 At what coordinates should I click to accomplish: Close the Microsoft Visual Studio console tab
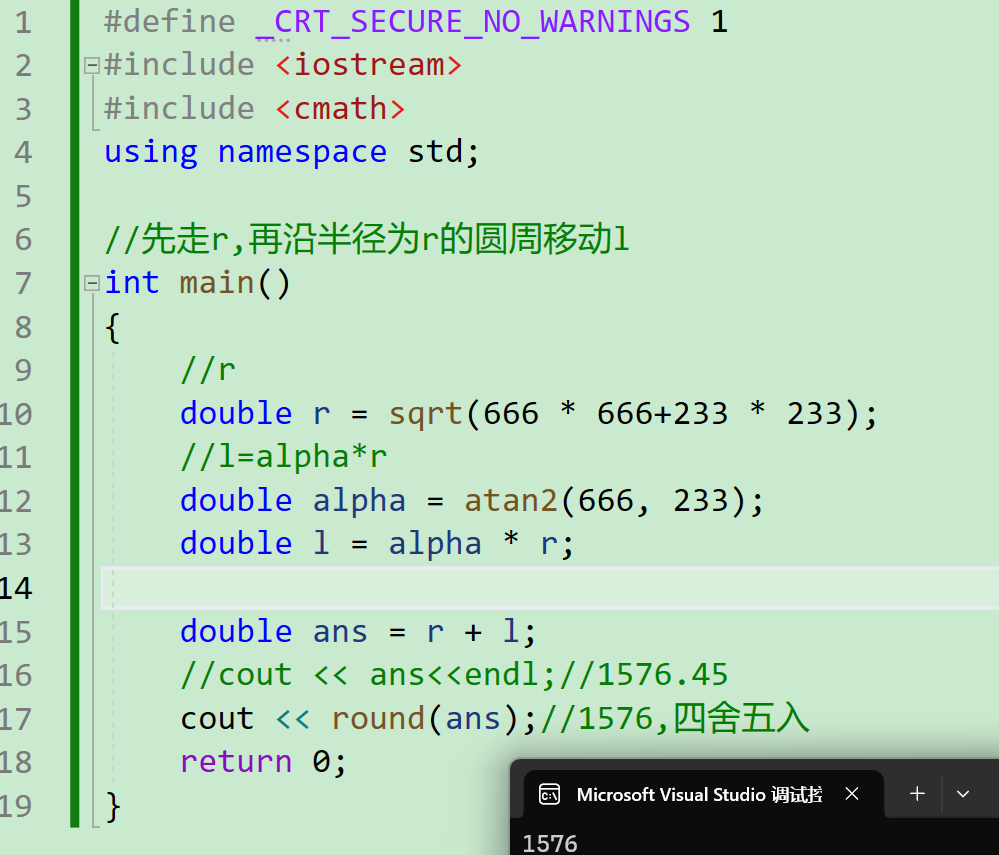coord(852,794)
